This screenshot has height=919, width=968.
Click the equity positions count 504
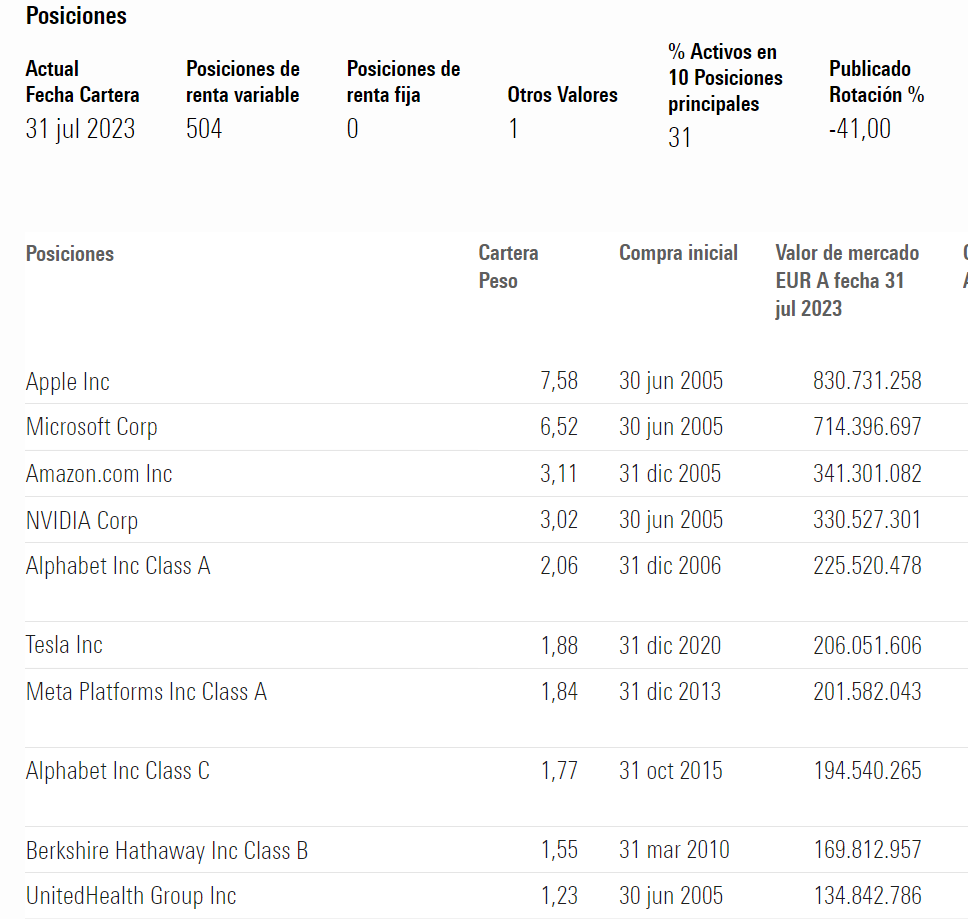(x=204, y=129)
